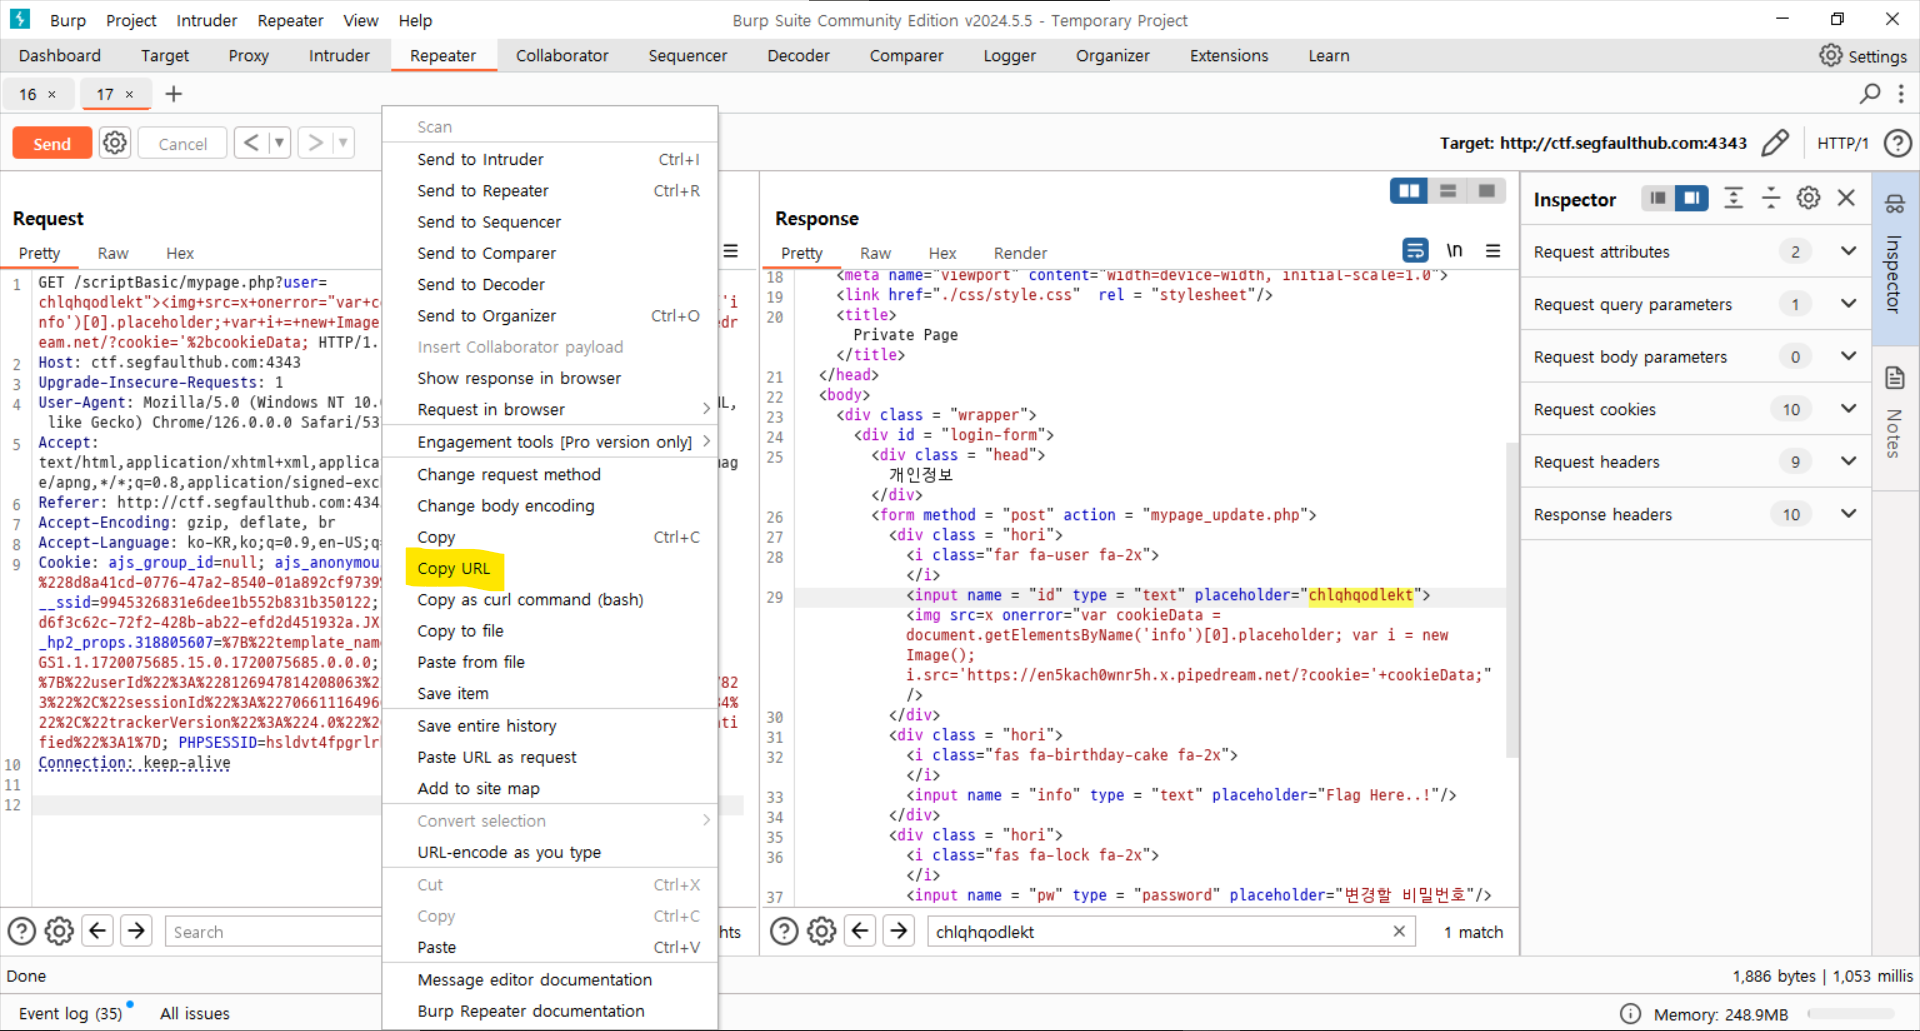1920x1031 pixels.
Task: Clear the response search field
Action: click(x=1399, y=931)
